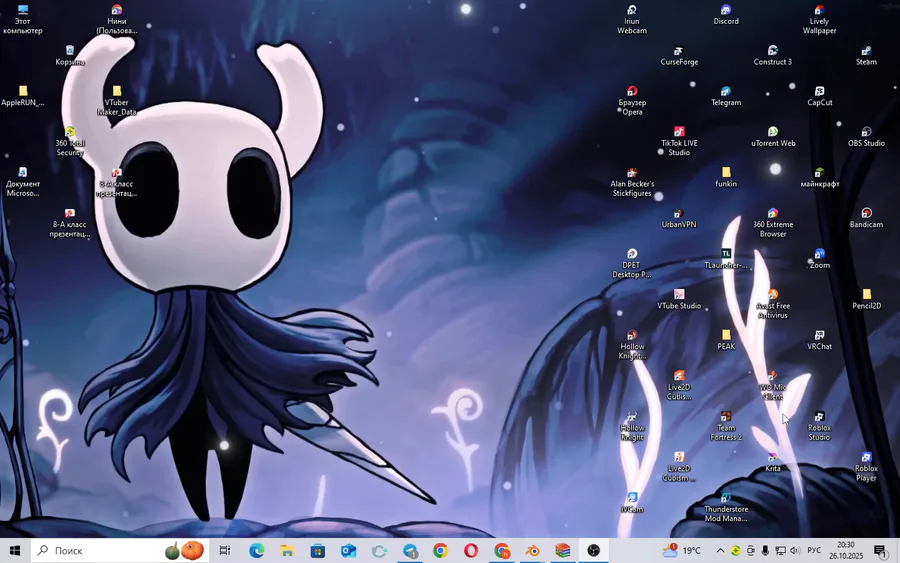Open Outlook from the taskbar
Viewport: 900px width, 563px height.
[x=348, y=551]
